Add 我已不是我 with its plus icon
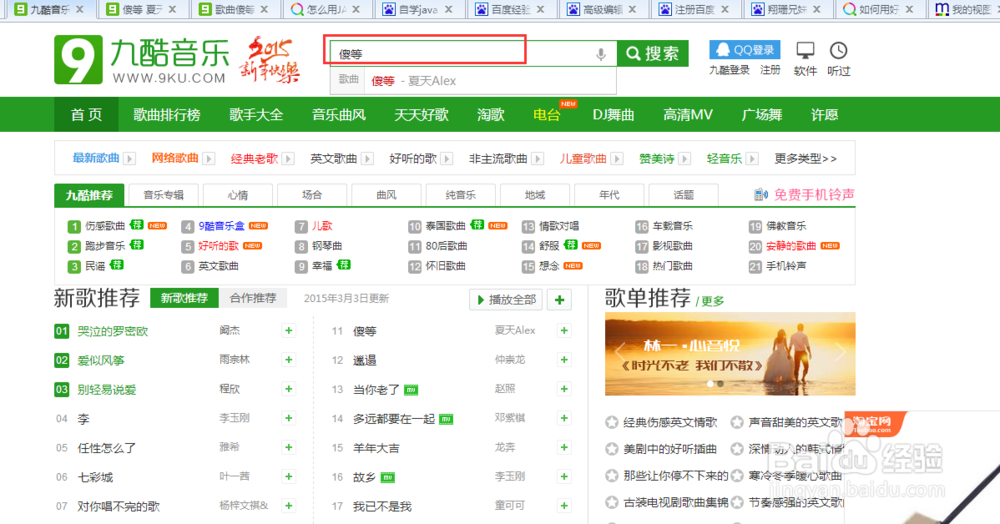 [564, 506]
